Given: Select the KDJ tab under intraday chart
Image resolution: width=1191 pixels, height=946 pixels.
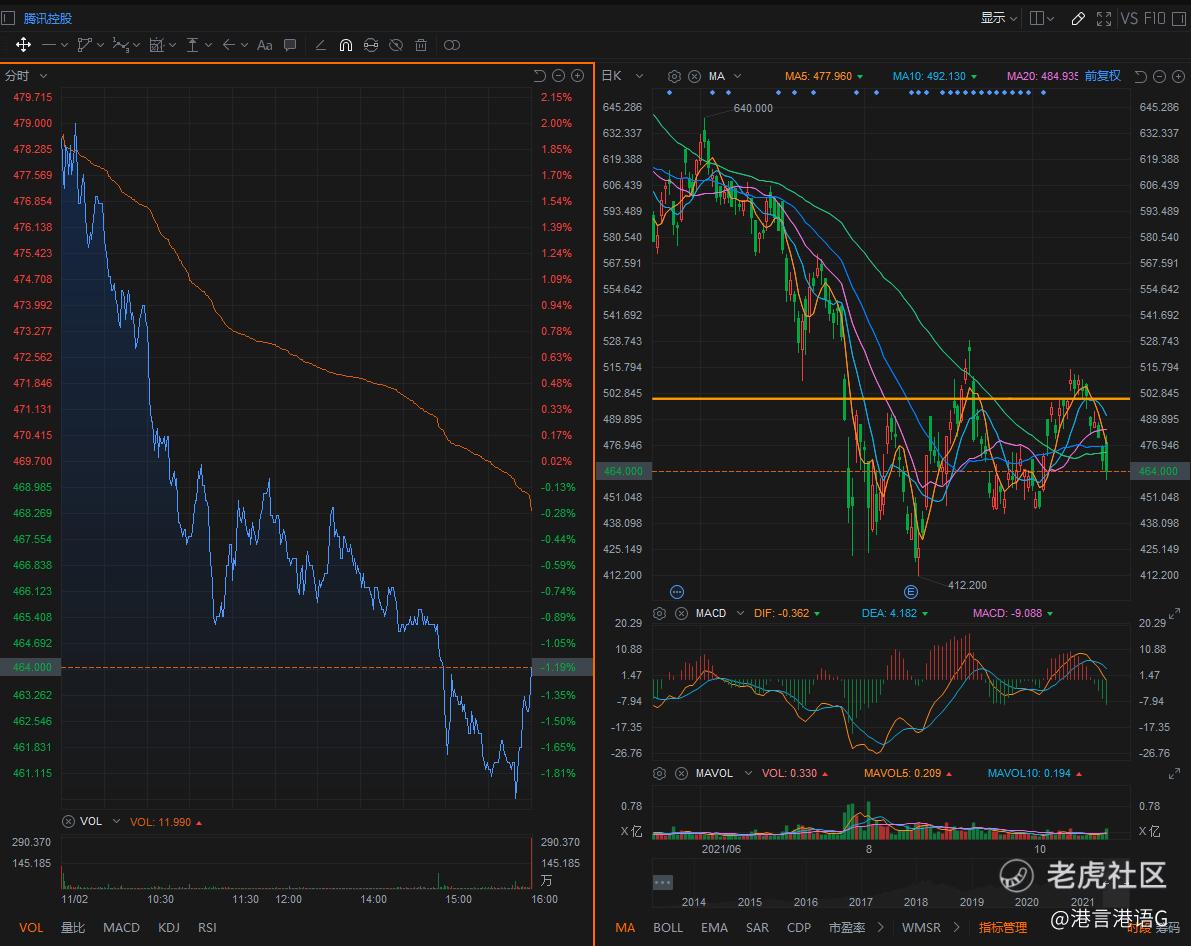Looking at the screenshot, I should (x=168, y=927).
